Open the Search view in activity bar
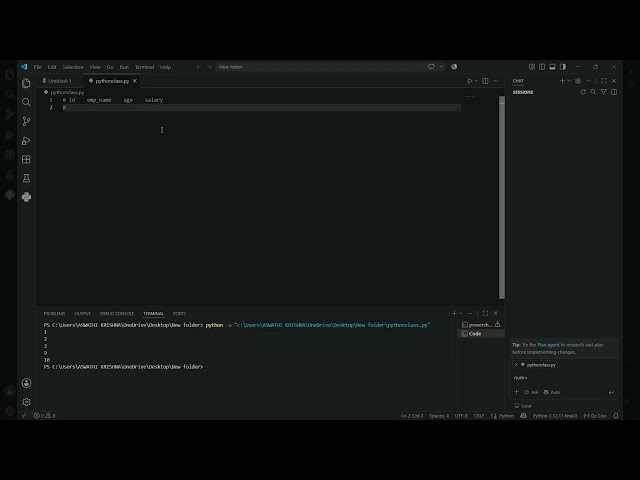 [x=26, y=102]
